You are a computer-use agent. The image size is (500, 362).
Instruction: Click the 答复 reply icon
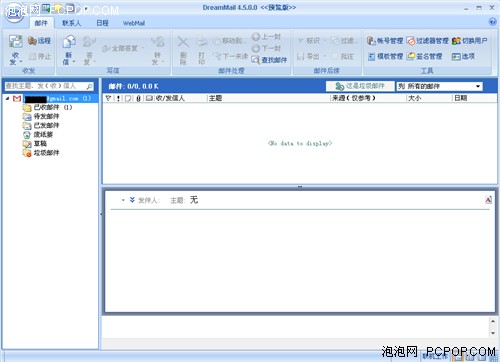point(89,42)
